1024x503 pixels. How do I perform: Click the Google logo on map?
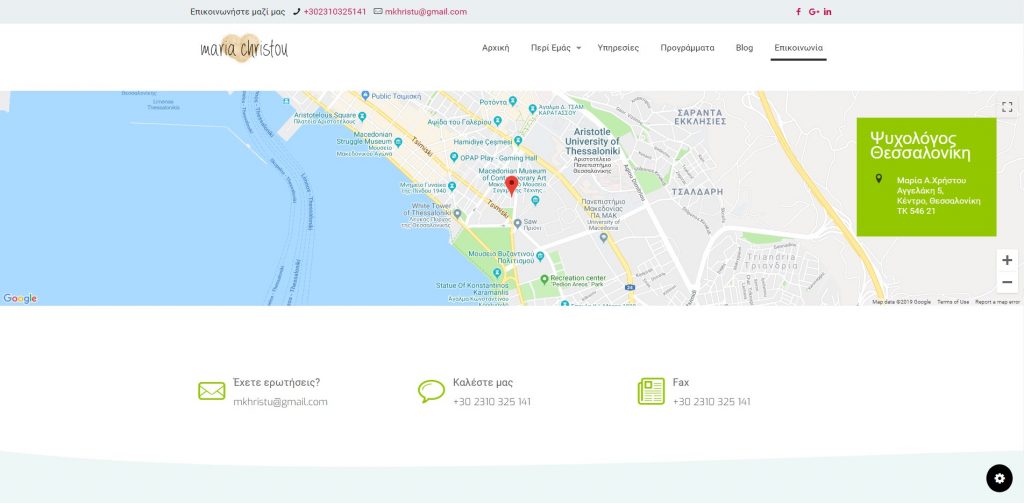[x=20, y=299]
